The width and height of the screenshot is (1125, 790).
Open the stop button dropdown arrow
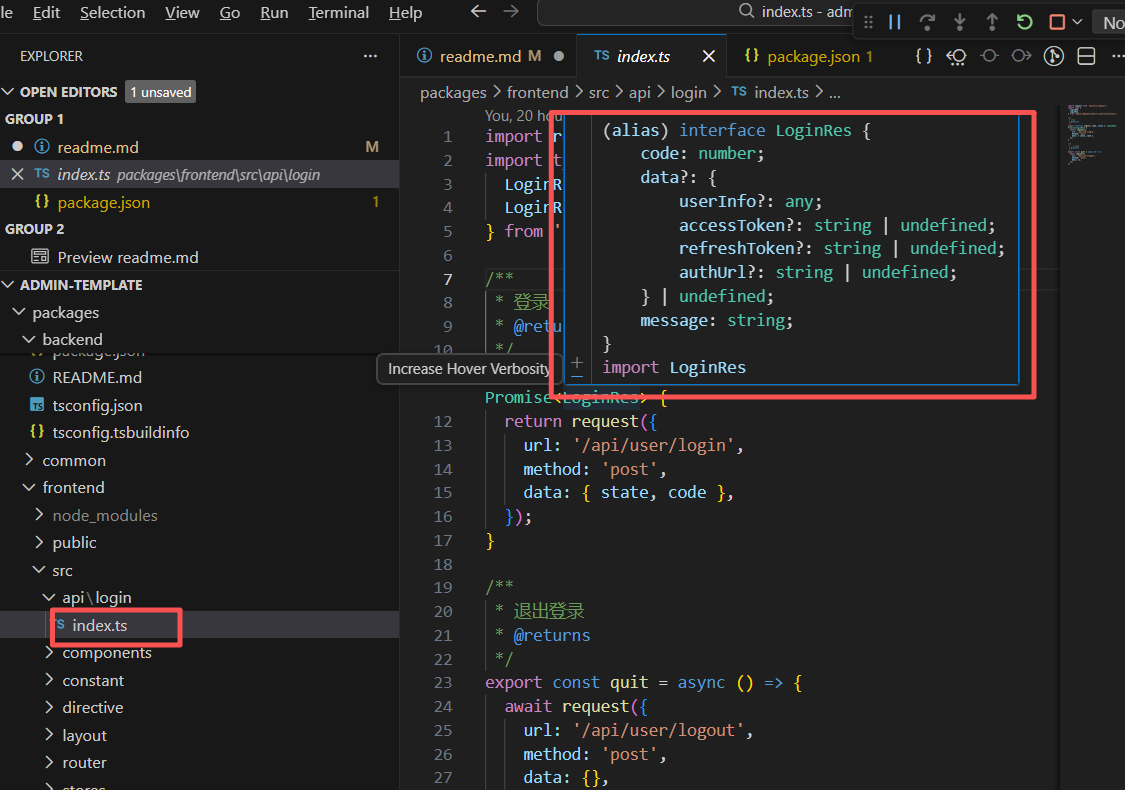point(1077,22)
